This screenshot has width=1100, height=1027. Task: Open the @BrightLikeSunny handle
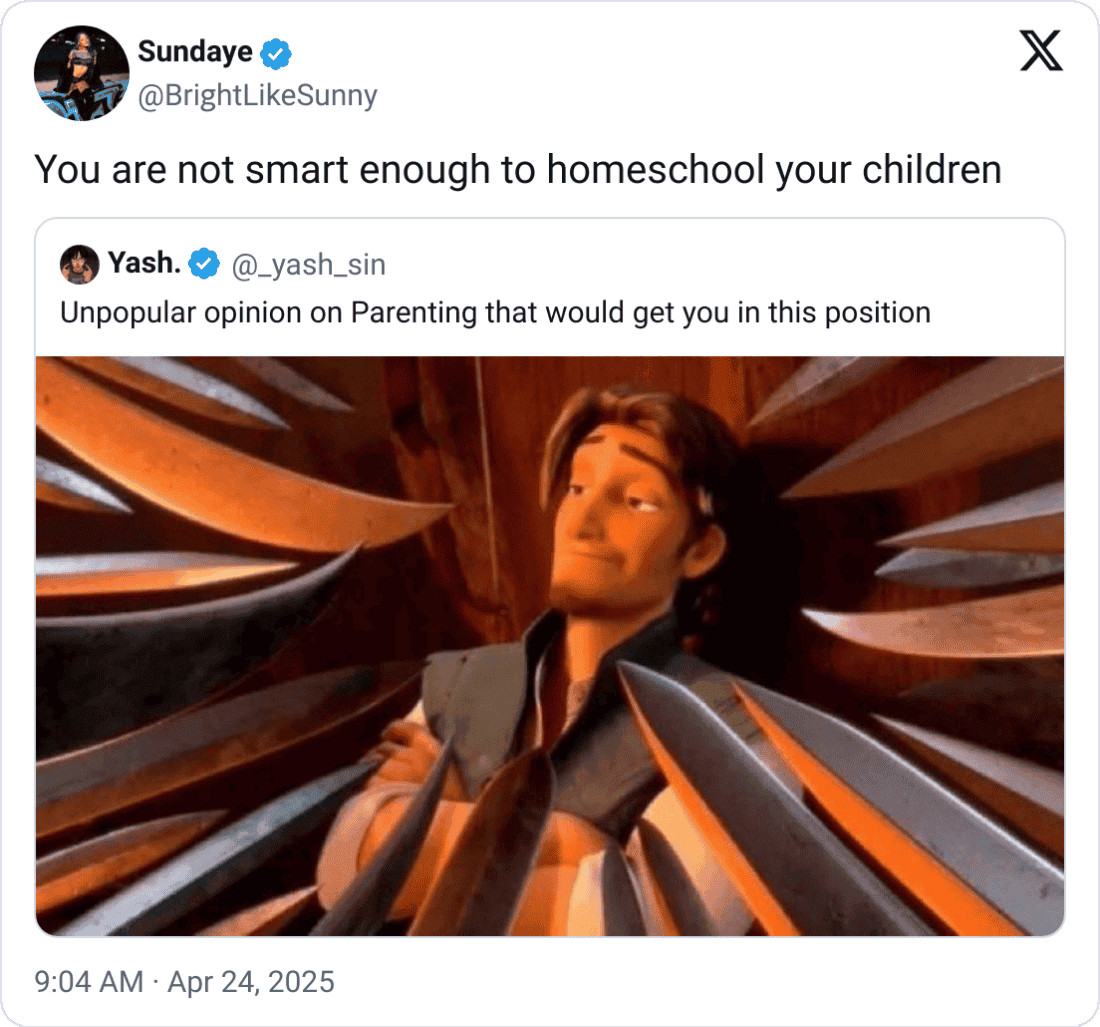click(x=257, y=95)
